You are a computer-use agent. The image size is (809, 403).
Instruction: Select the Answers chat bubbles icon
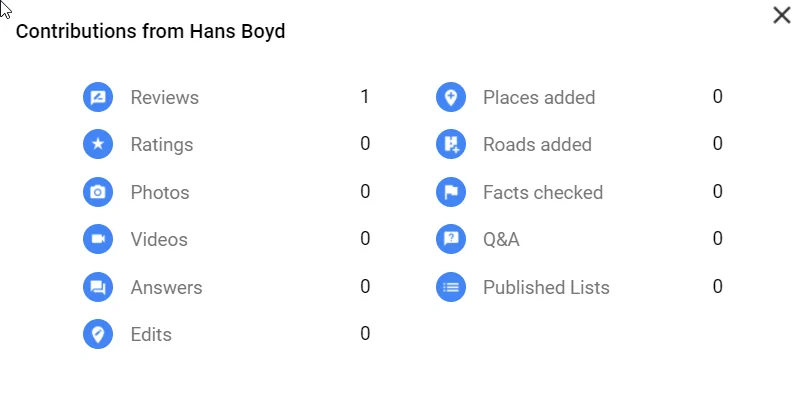pyautogui.click(x=98, y=287)
